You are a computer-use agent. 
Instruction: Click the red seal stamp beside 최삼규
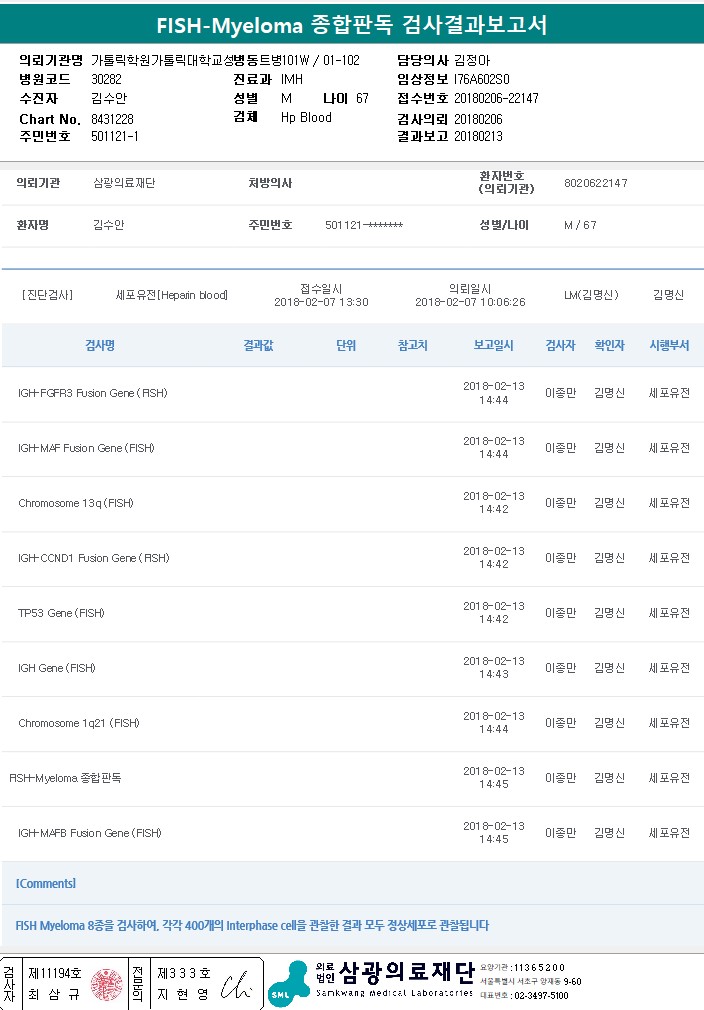[x=106, y=984]
